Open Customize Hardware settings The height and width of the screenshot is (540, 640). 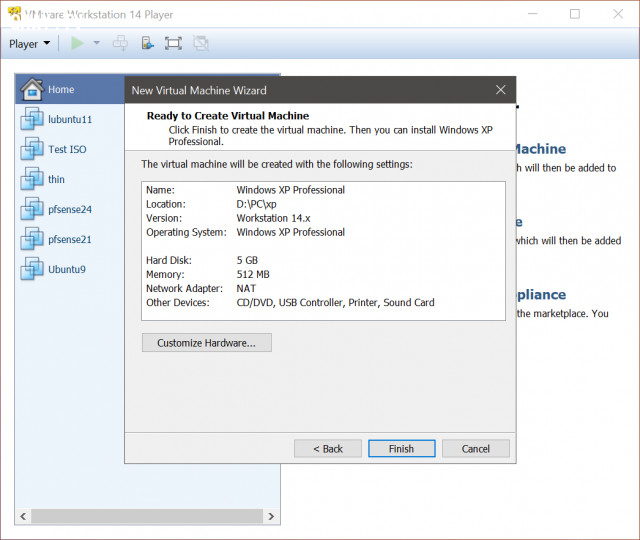pyautogui.click(x=207, y=343)
